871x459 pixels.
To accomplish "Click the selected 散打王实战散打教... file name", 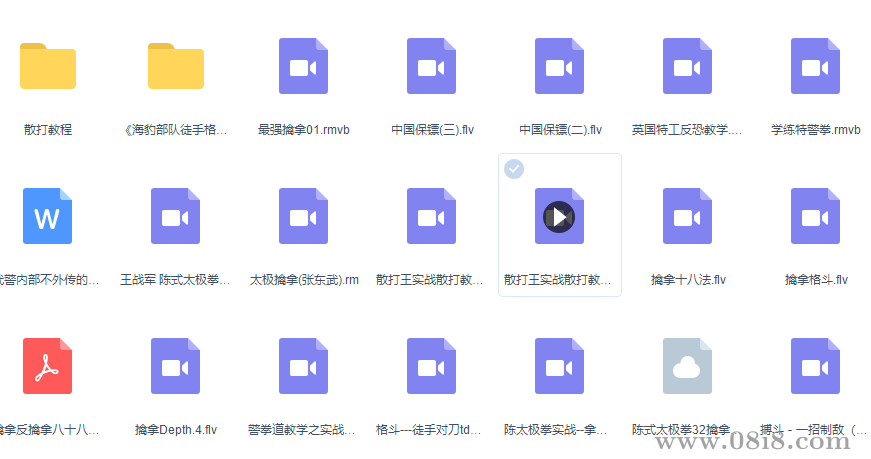I will (557, 280).
